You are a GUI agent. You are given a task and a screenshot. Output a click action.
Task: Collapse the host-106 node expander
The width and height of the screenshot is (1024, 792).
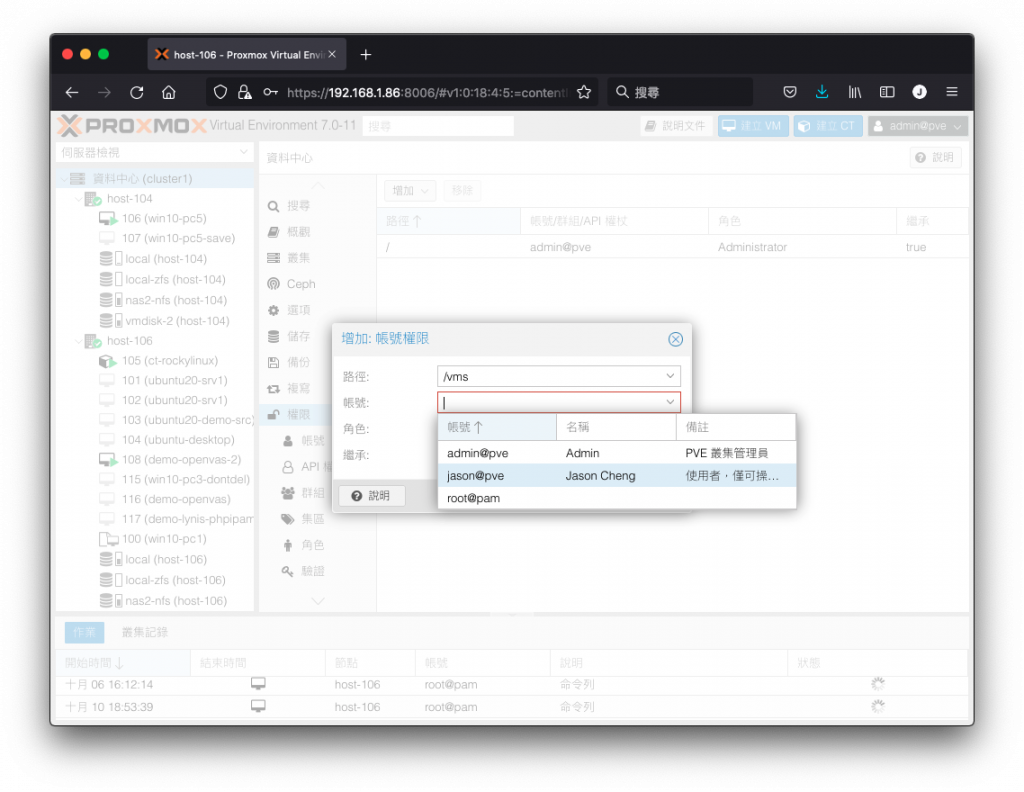[x=78, y=341]
